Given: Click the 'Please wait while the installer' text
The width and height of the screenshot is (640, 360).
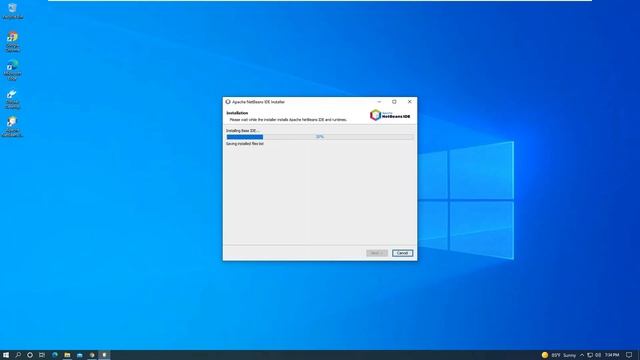Looking at the screenshot, I should 288,120.
